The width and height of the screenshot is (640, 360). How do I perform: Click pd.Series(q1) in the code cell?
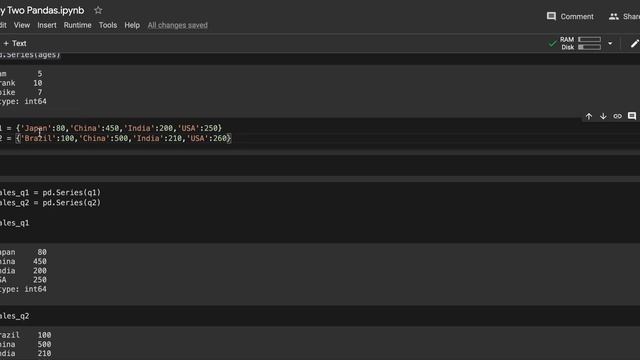click(x=71, y=193)
